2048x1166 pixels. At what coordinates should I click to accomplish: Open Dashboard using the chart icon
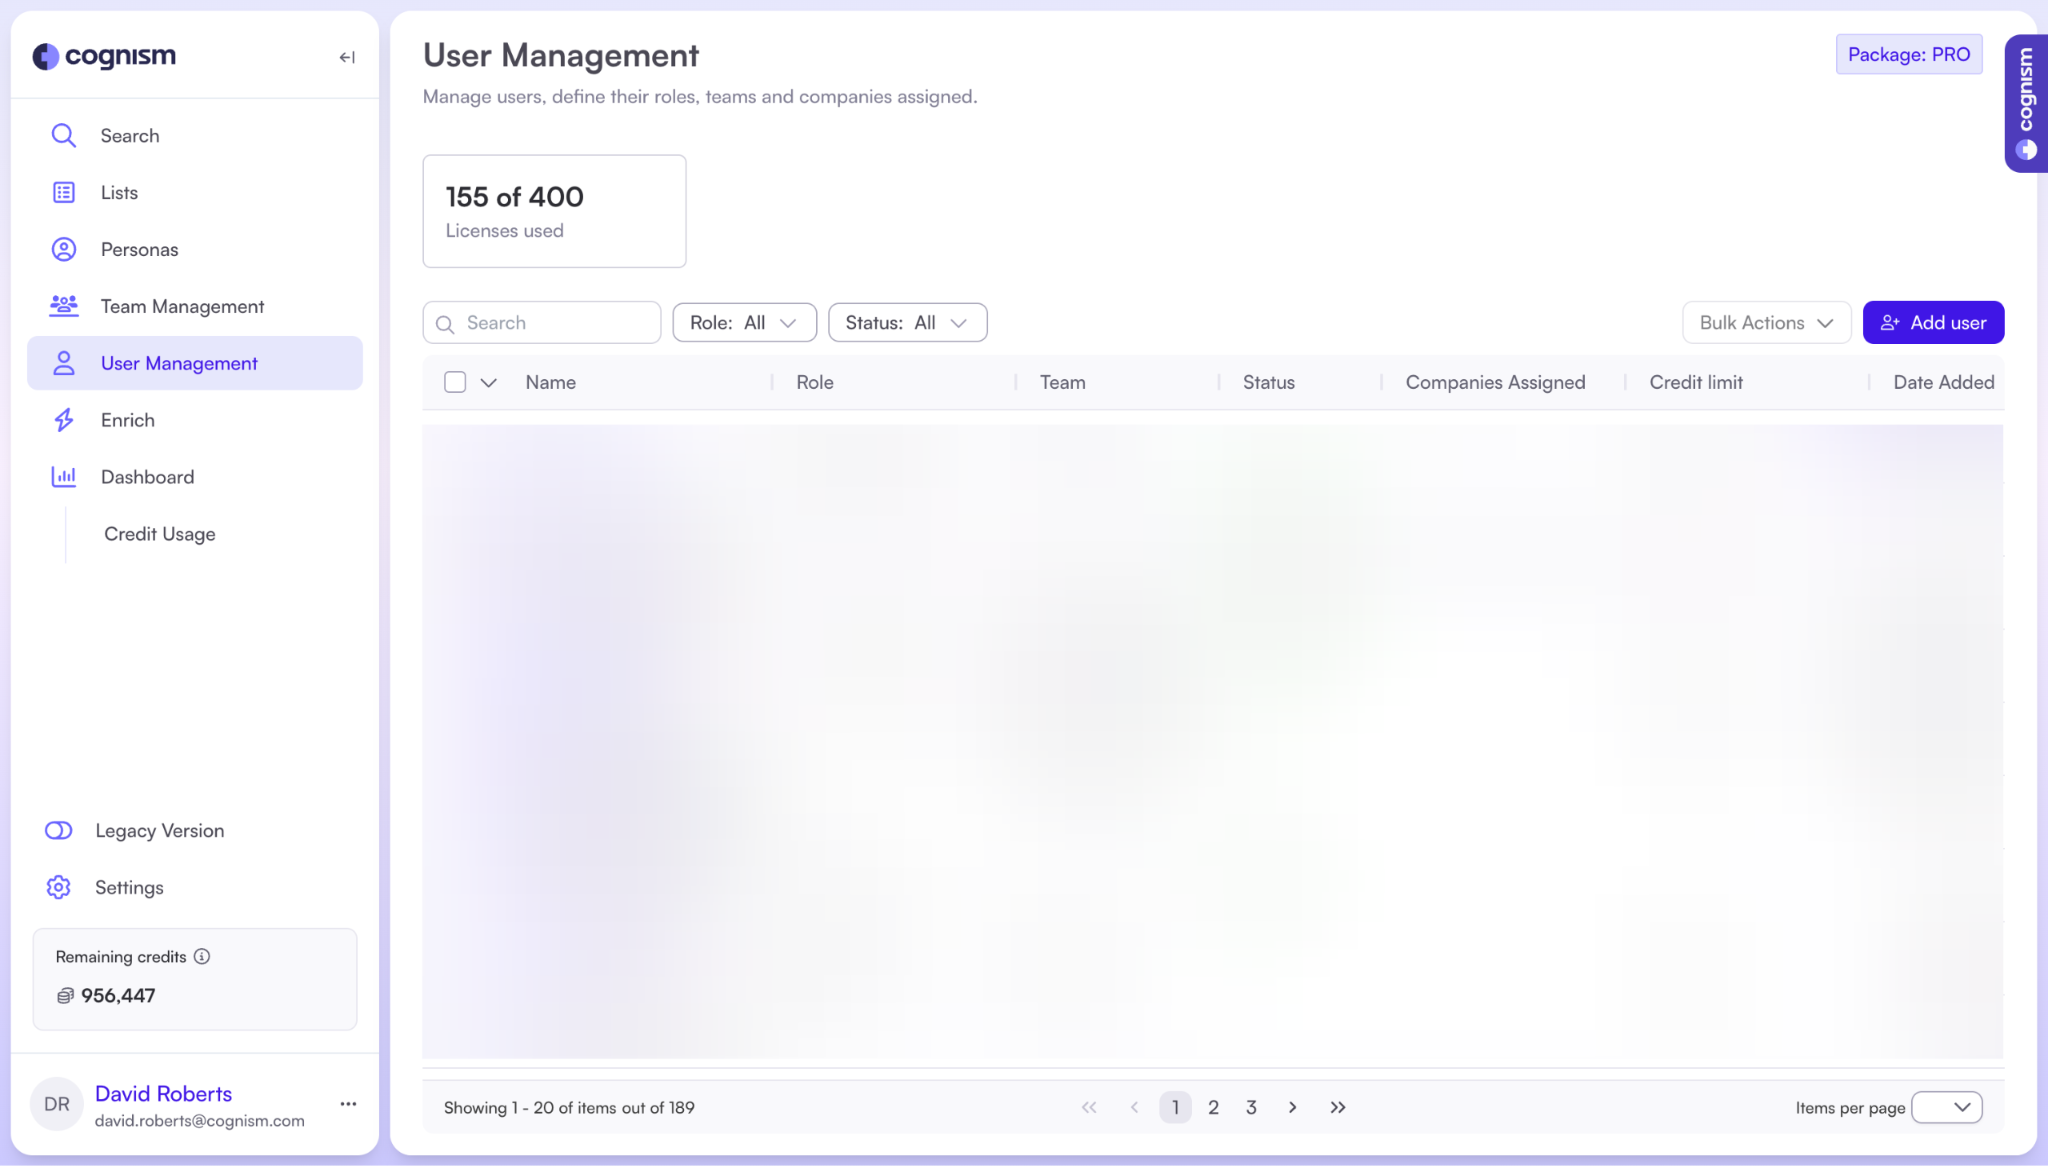coord(64,477)
